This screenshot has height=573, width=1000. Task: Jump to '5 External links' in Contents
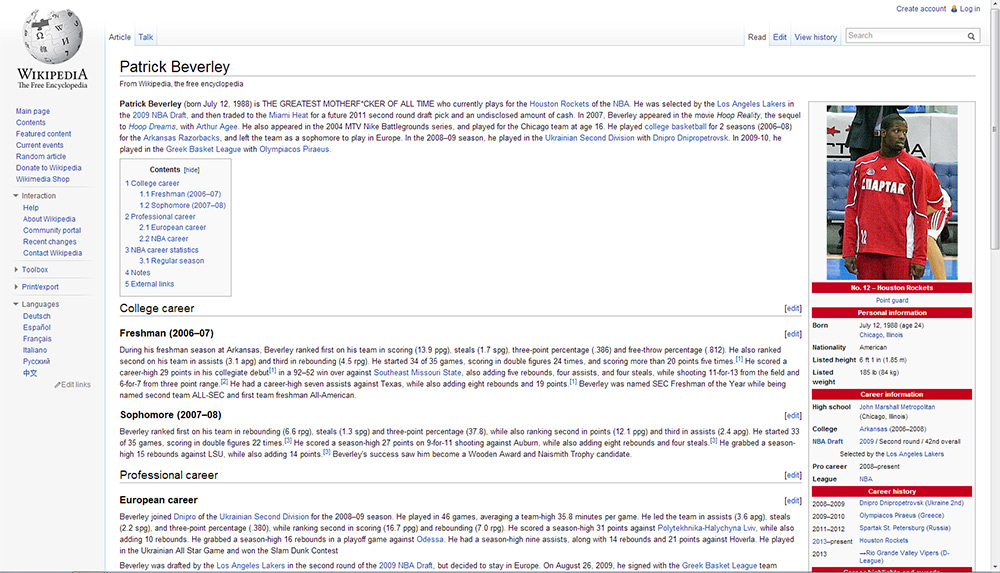point(149,284)
